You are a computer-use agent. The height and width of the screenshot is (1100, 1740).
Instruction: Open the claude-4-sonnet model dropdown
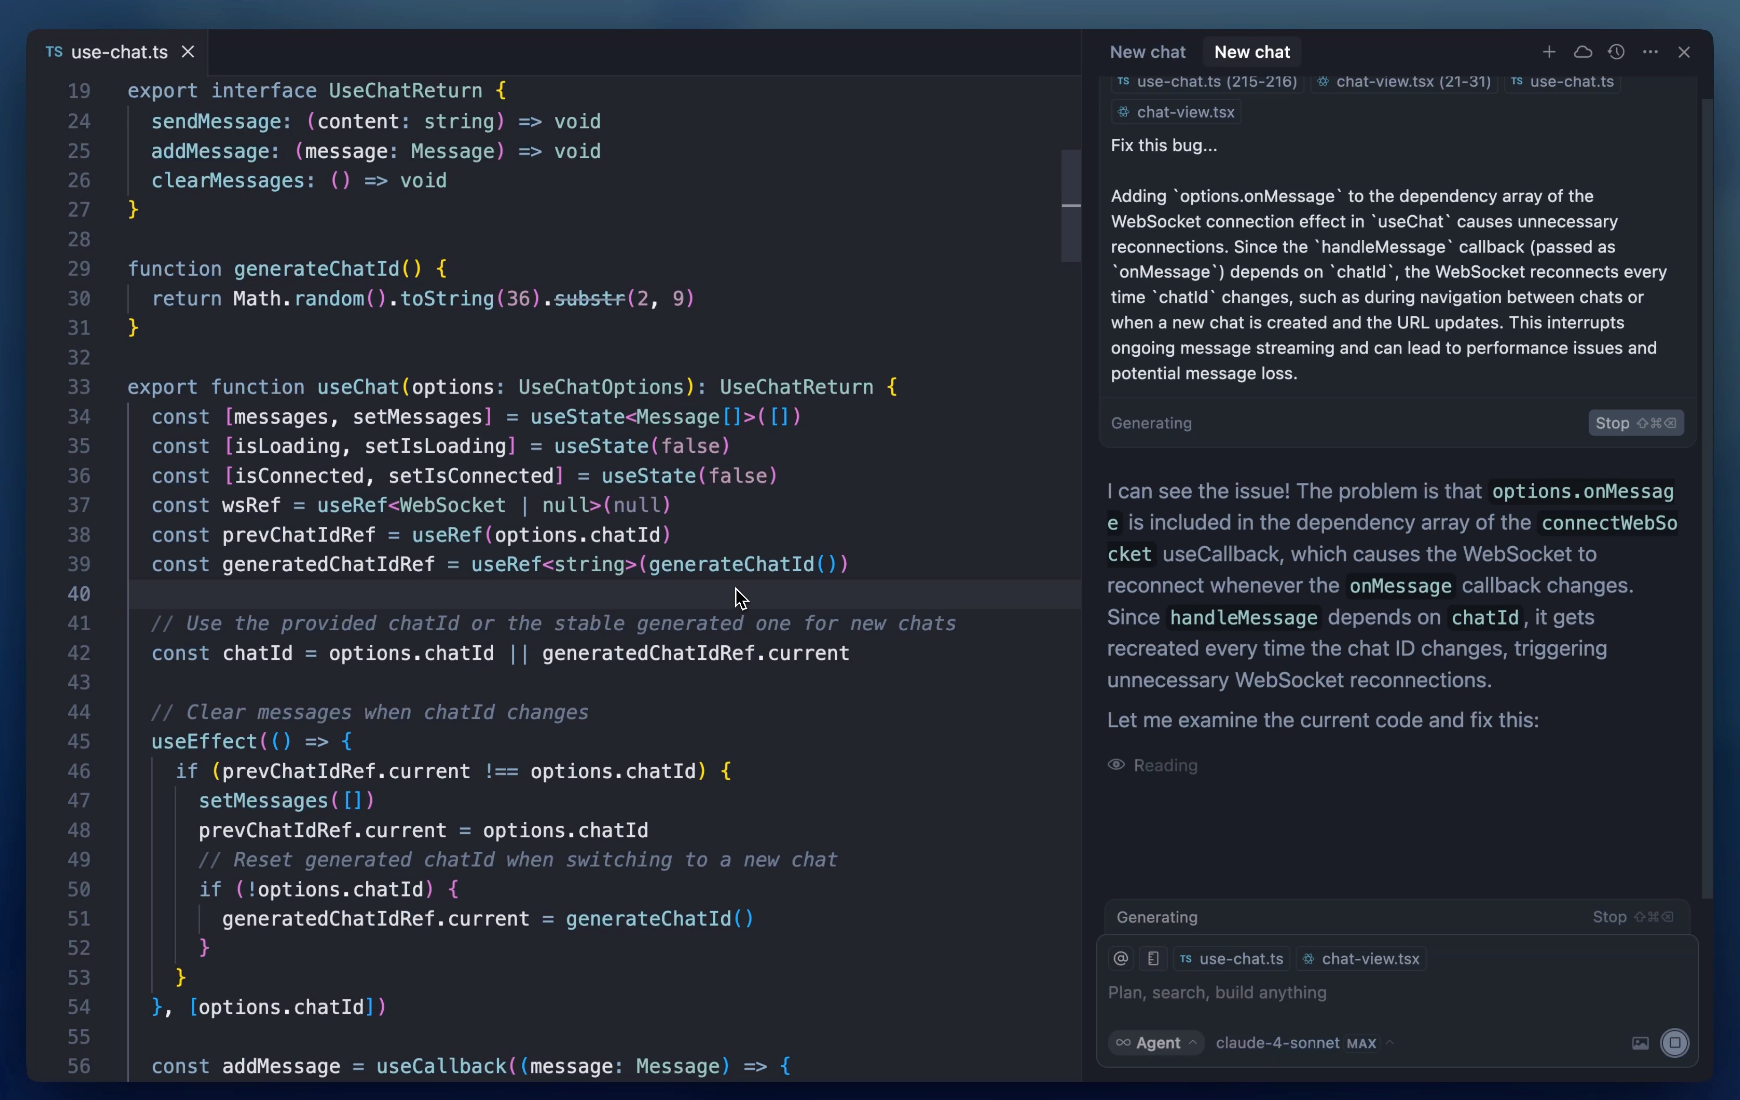[1305, 1043]
